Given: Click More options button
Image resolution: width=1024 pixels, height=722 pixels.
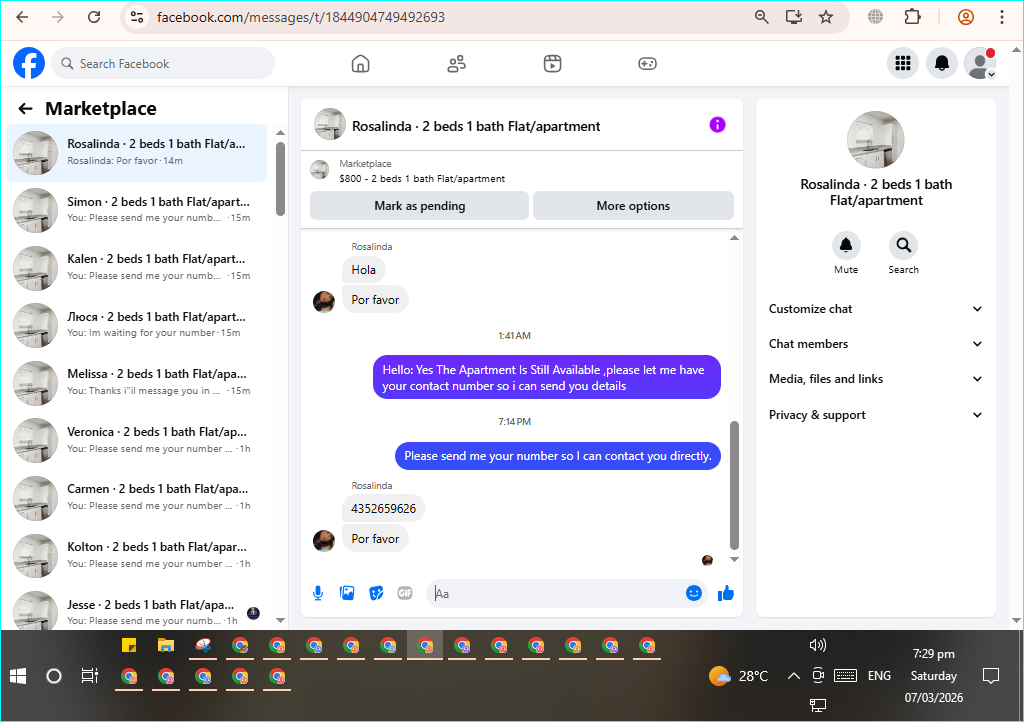Looking at the screenshot, I should 633,206.
